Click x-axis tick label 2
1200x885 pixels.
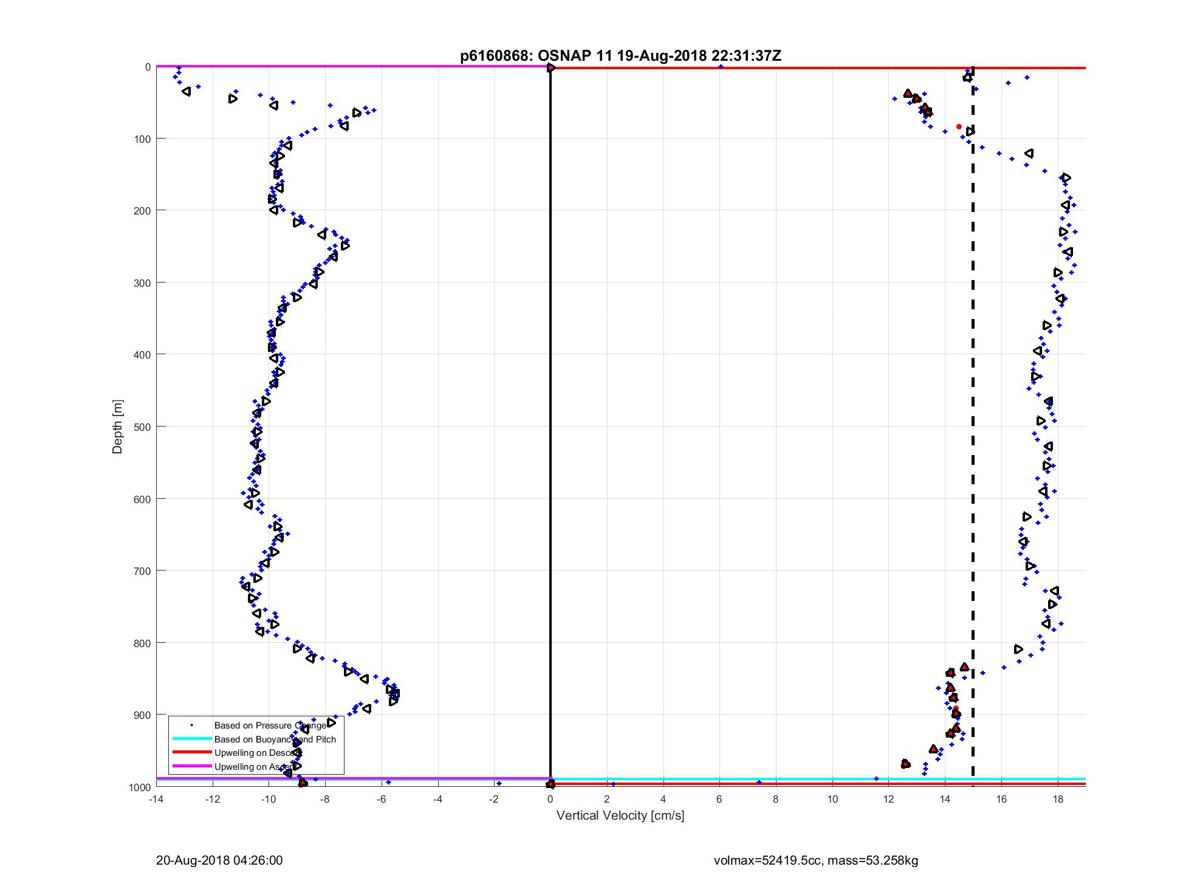click(x=607, y=799)
